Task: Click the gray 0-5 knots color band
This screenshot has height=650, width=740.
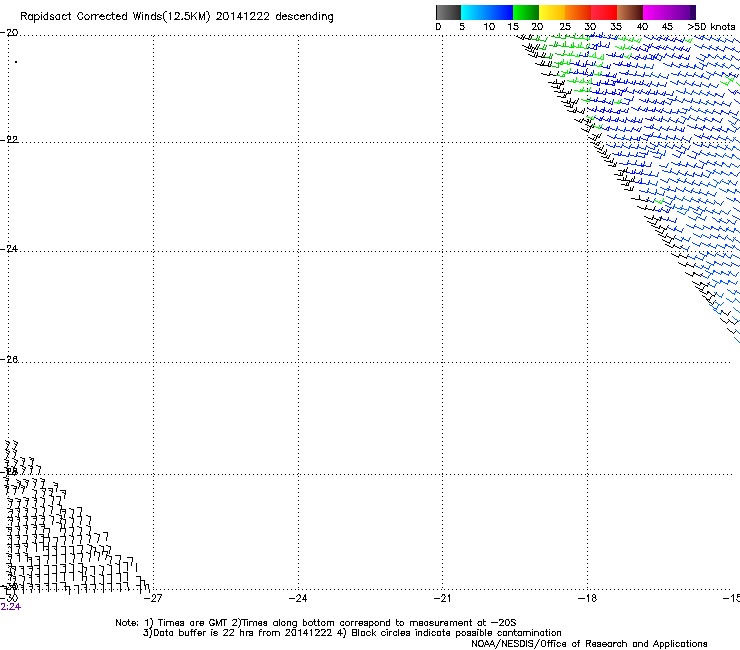Action: coord(448,12)
